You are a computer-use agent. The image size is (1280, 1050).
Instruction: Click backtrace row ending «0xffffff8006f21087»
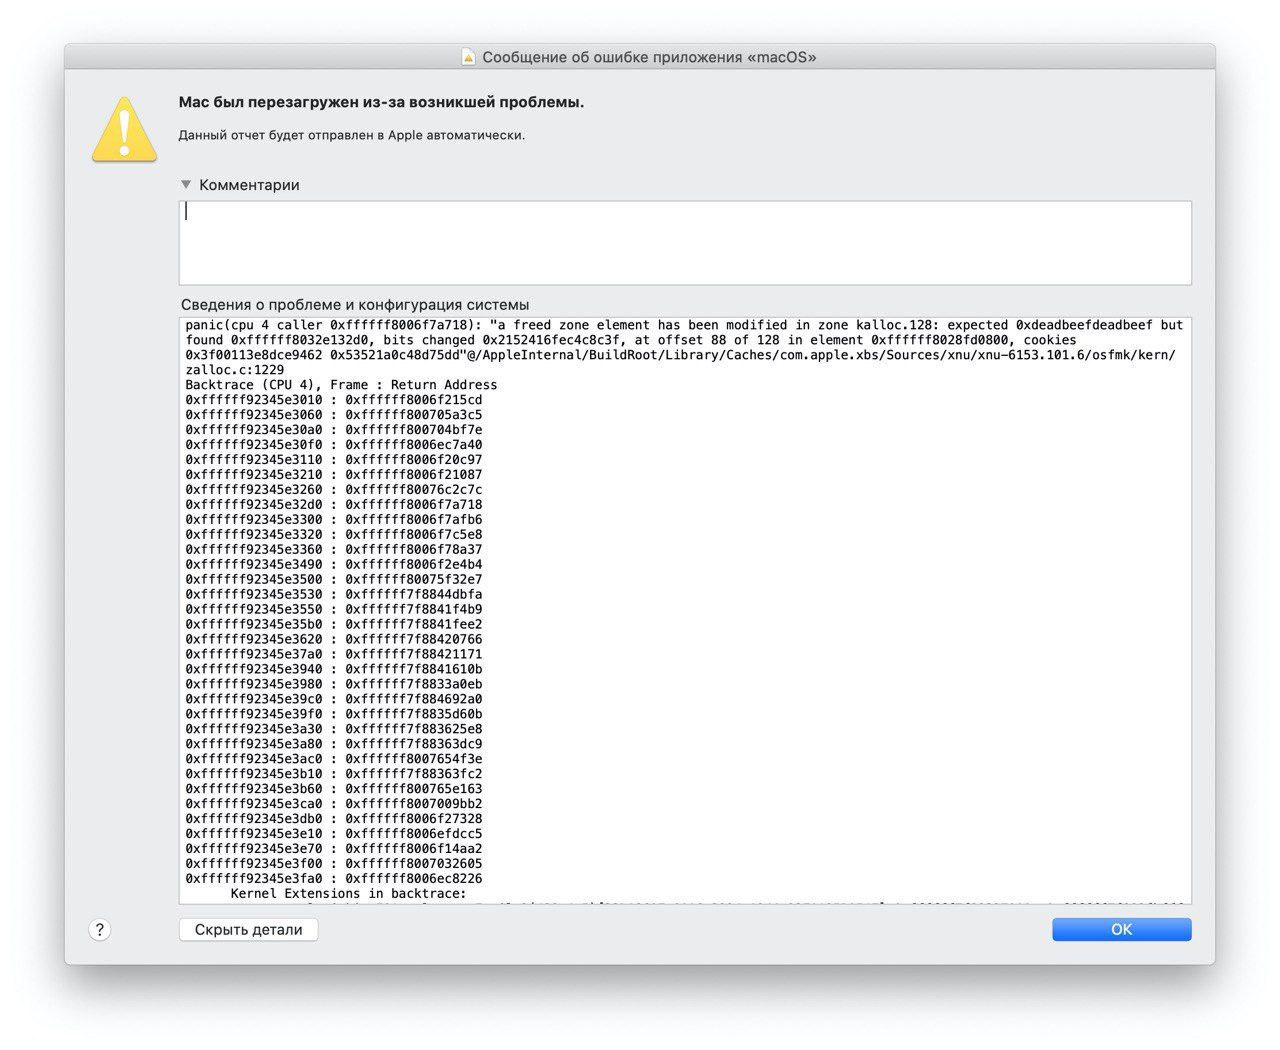(334, 475)
